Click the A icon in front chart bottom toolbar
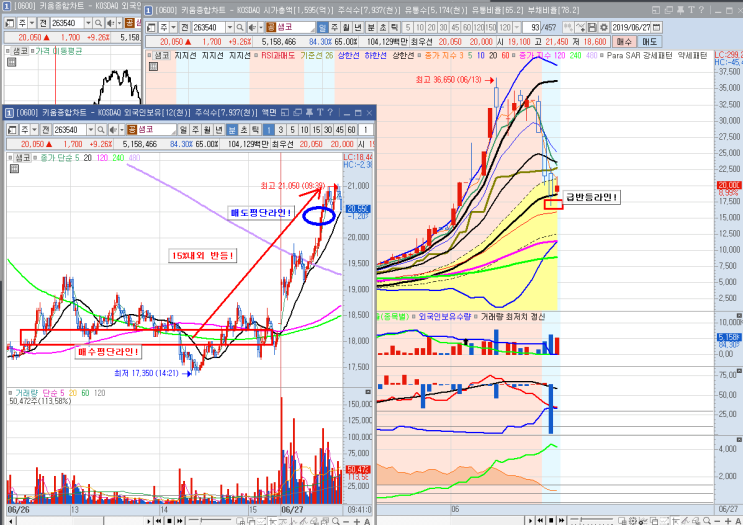 [x=367, y=521]
